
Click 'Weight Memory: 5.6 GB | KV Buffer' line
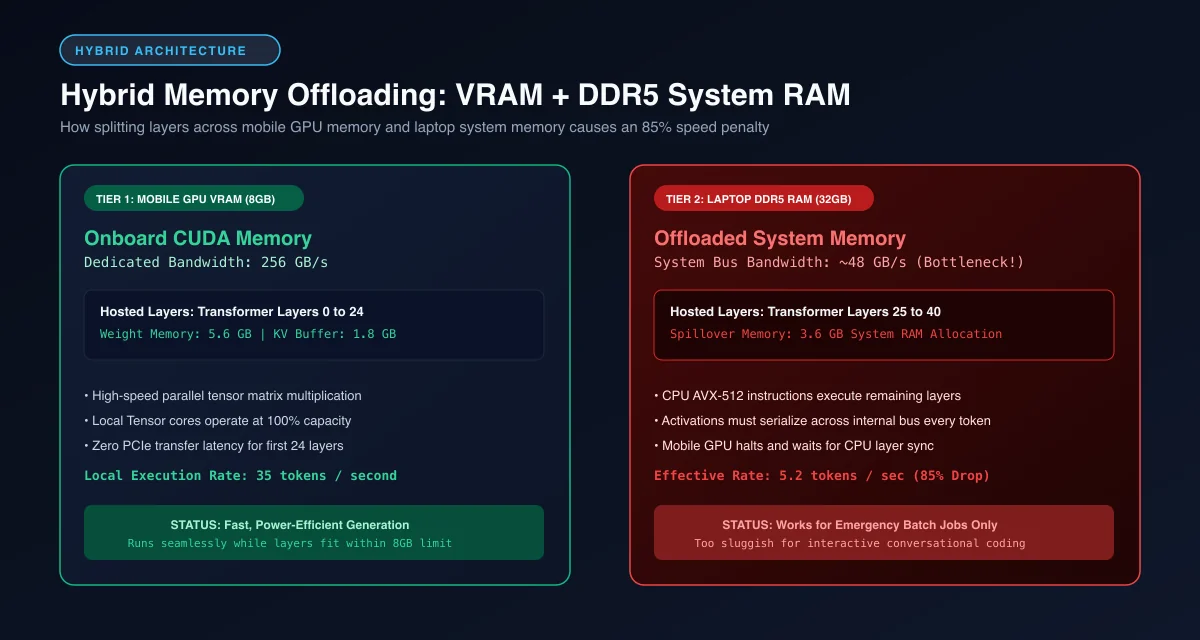[248, 334]
